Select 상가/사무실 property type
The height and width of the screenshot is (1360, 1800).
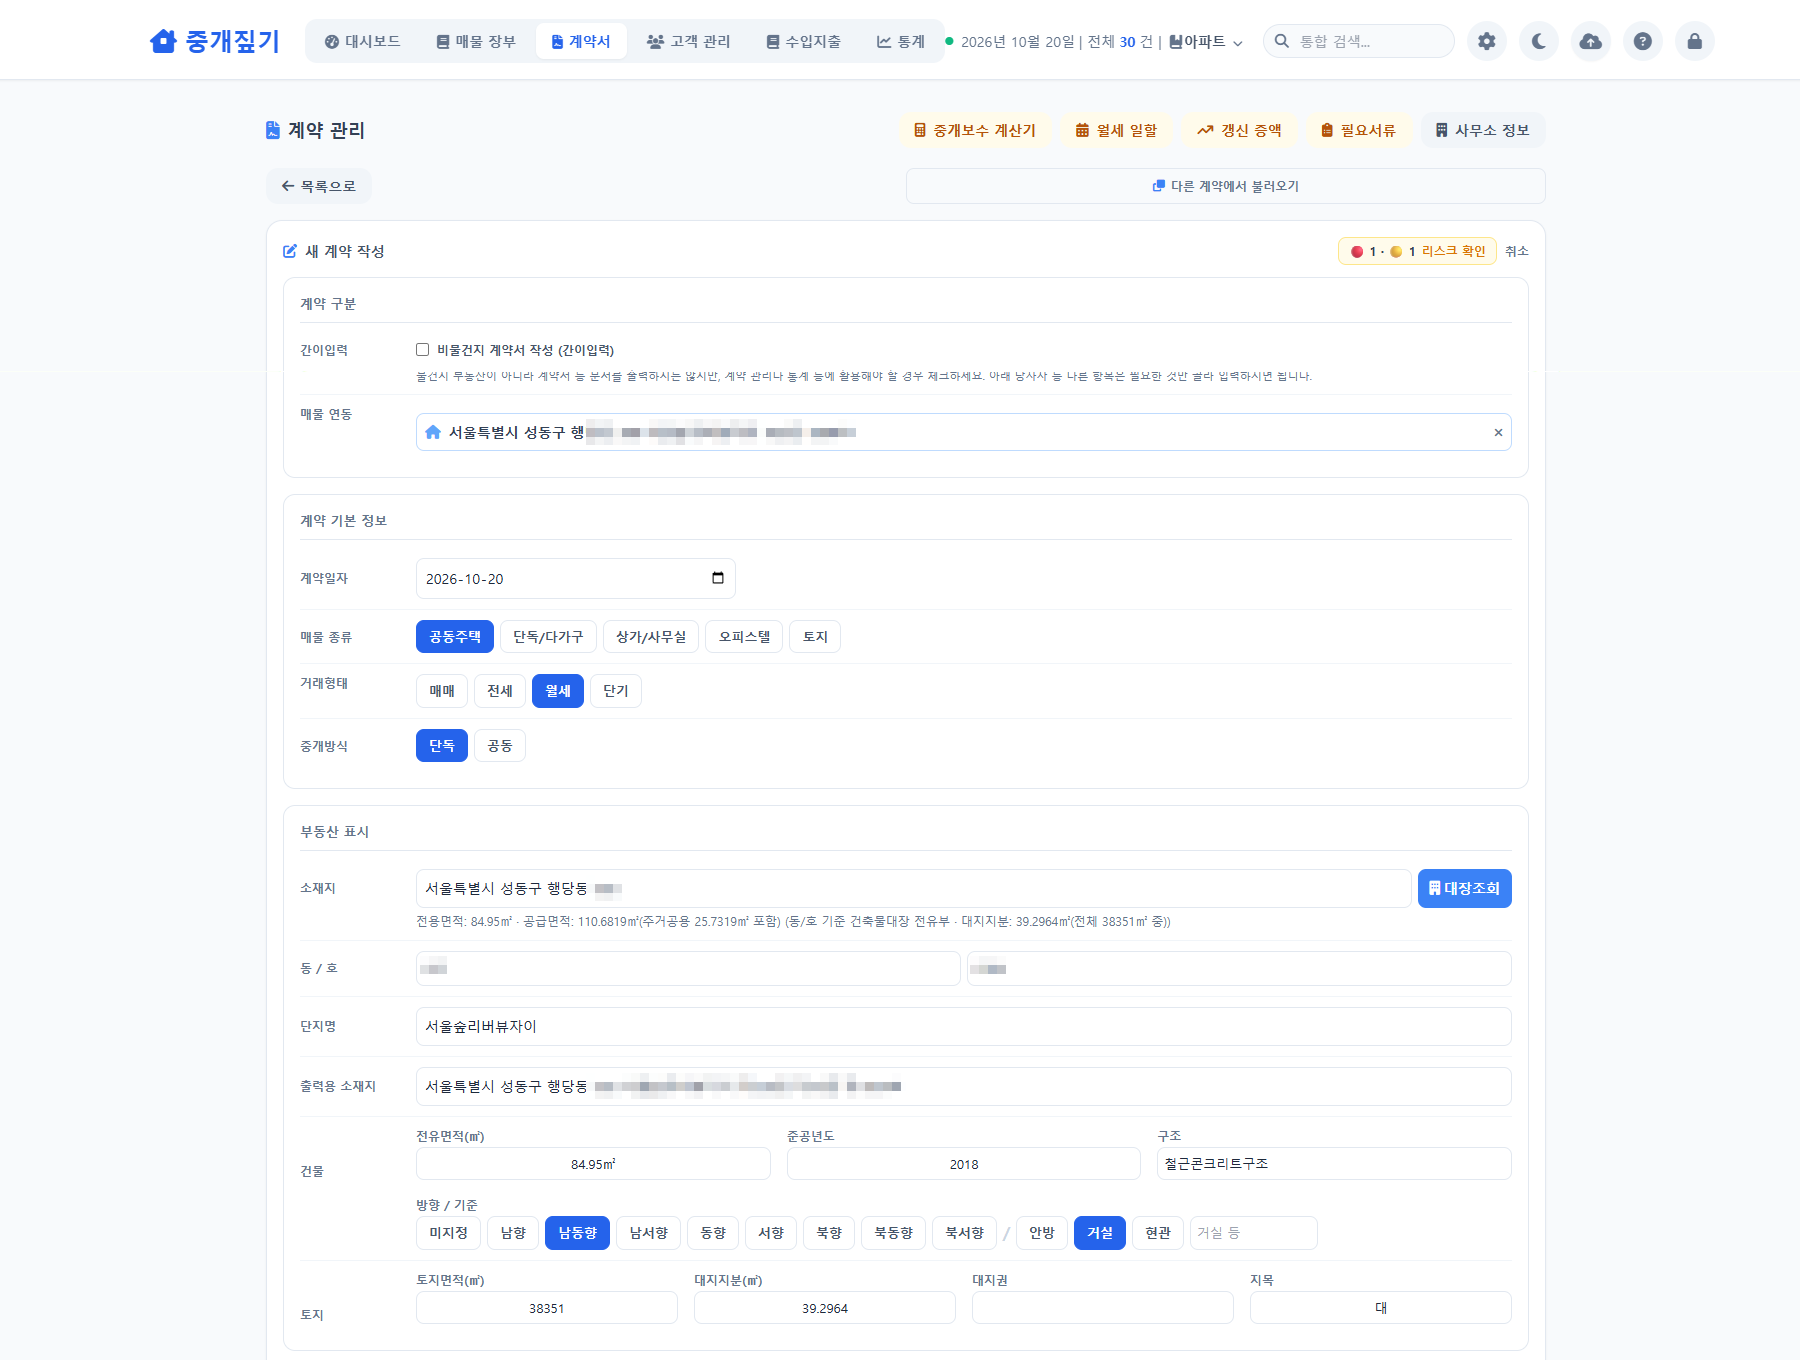pyautogui.click(x=651, y=637)
